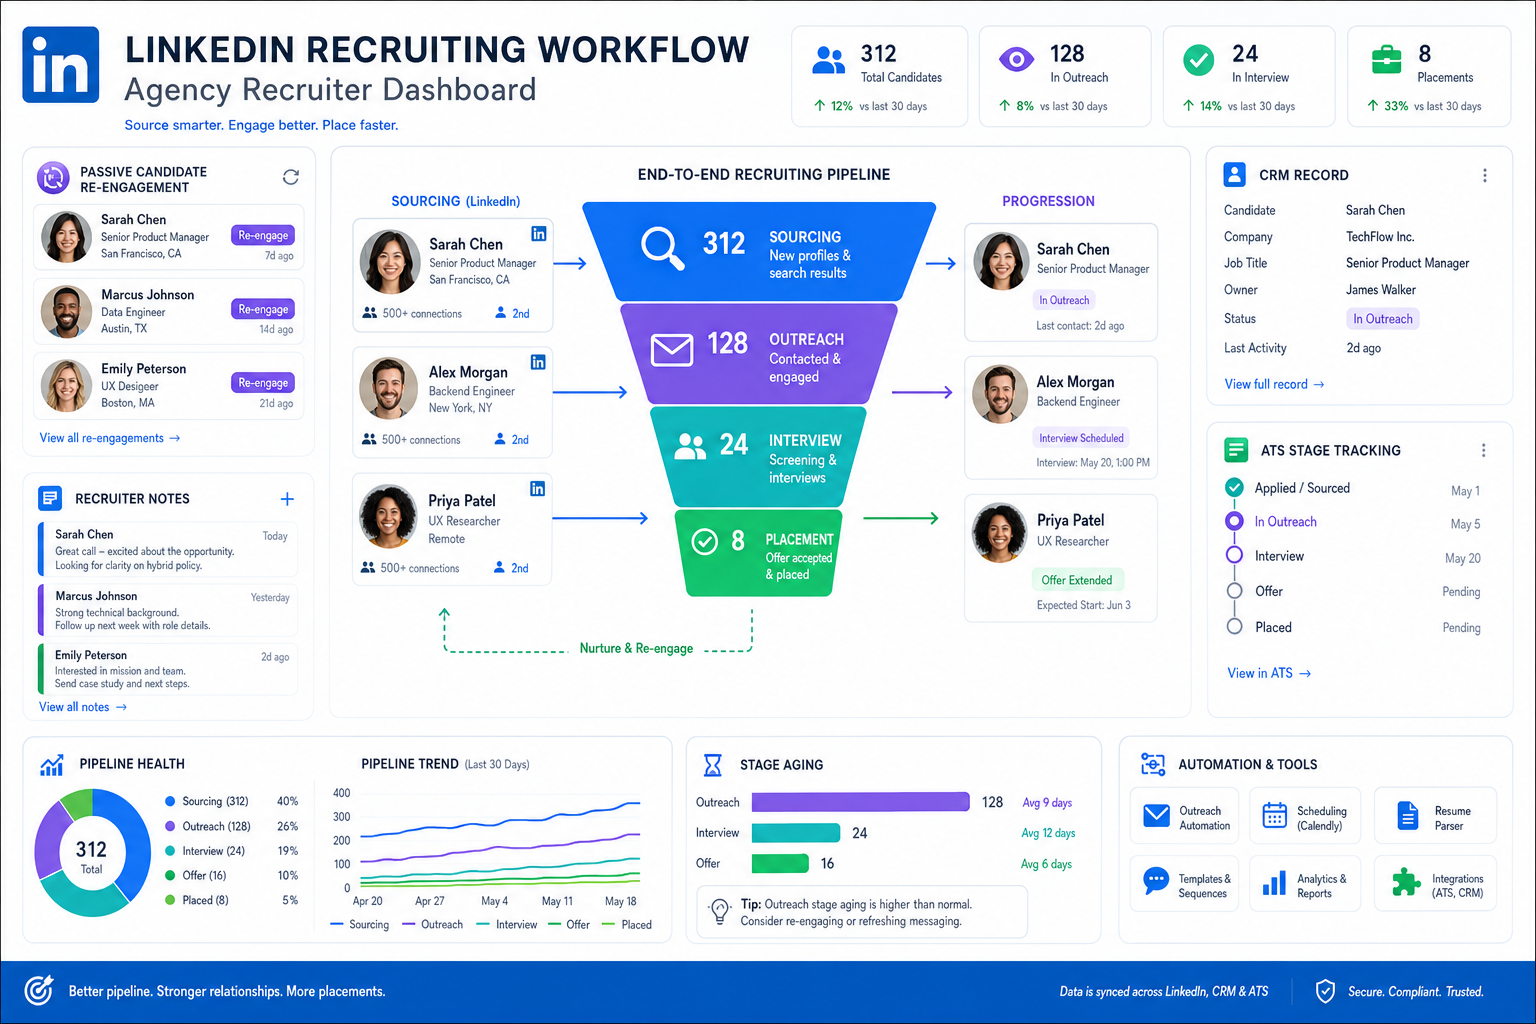Refresh the Passive Candidate Re-engagement panel
1536x1024 pixels.
291,177
